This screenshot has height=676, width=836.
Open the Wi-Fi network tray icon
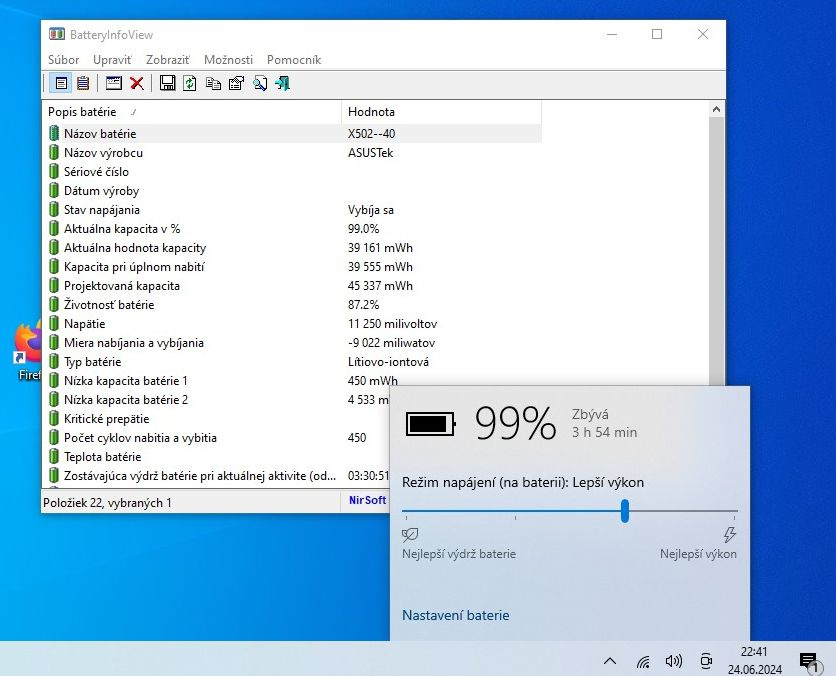click(644, 662)
